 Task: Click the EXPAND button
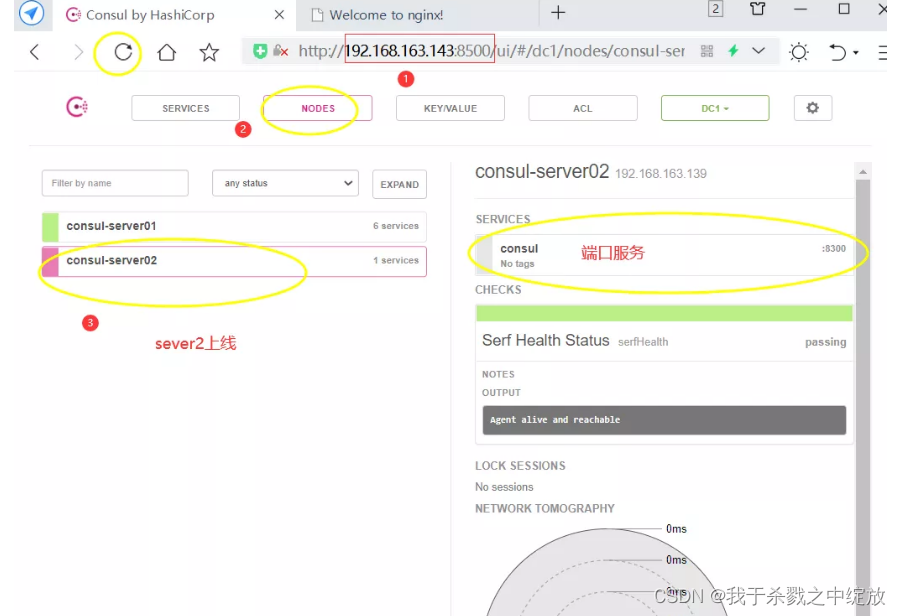pyautogui.click(x=399, y=184)
